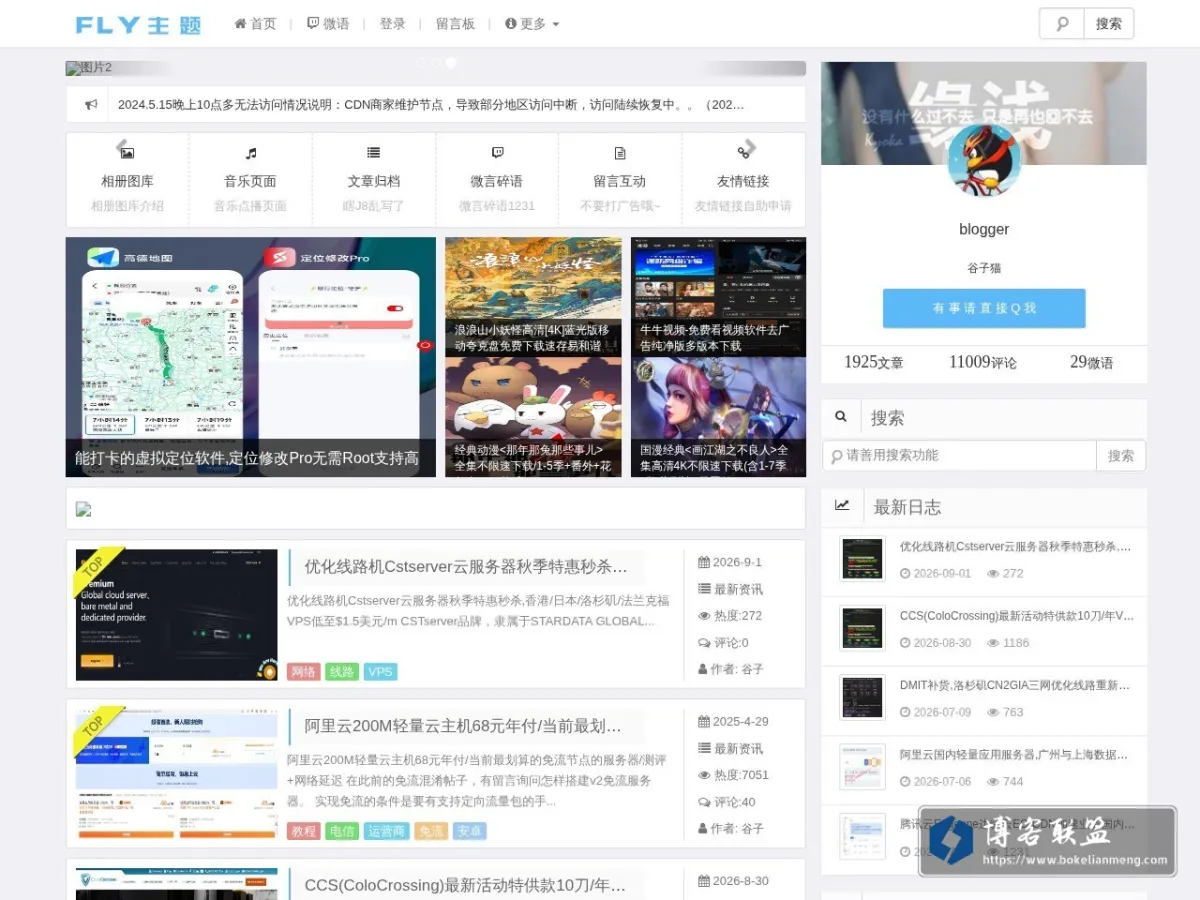Click the eye icon beside 热度:7051
Screen dimensions: 1200x900
(x=704, y=775)
